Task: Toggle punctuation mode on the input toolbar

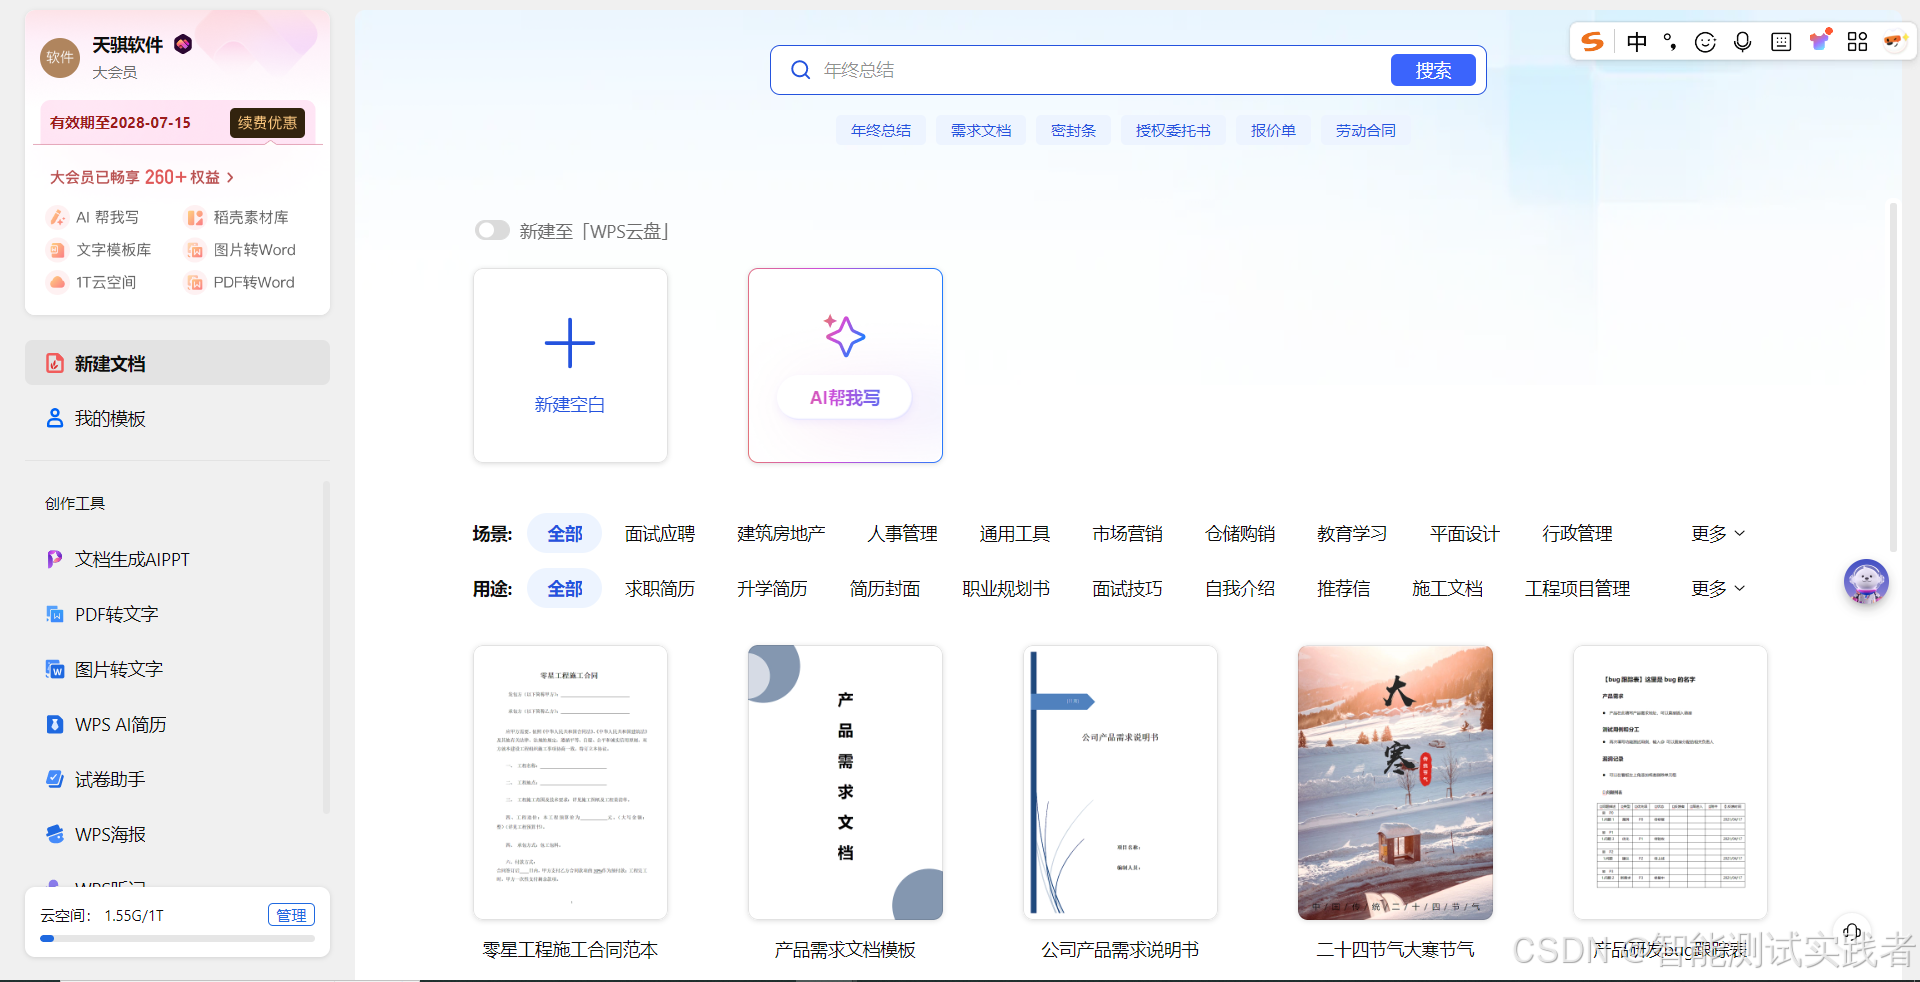Action: 1669,42
